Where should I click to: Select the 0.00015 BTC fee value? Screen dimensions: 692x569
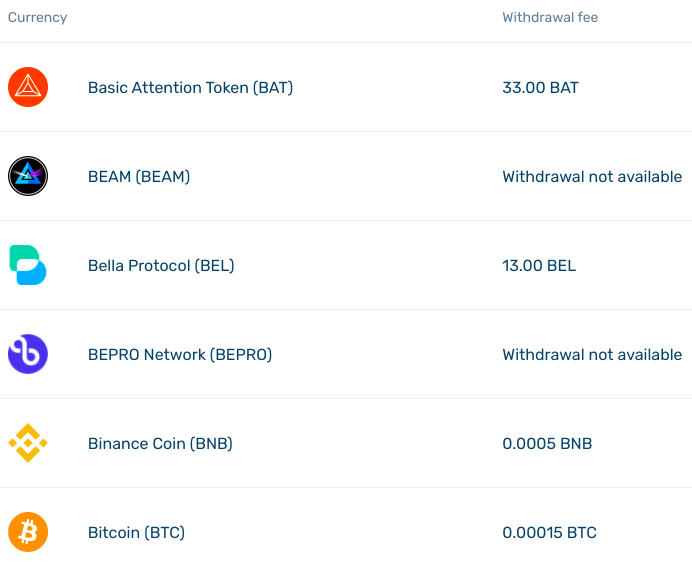click(549, 532)
